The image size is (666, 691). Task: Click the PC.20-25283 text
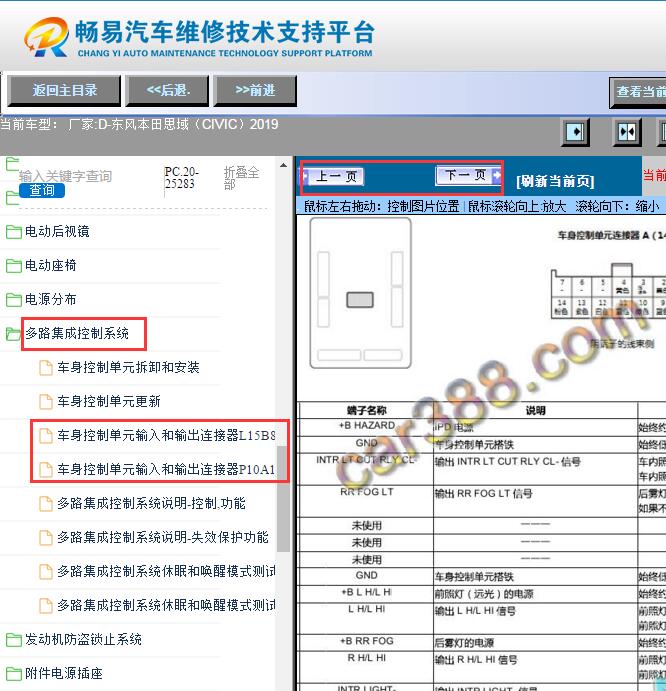click(182, 178)
